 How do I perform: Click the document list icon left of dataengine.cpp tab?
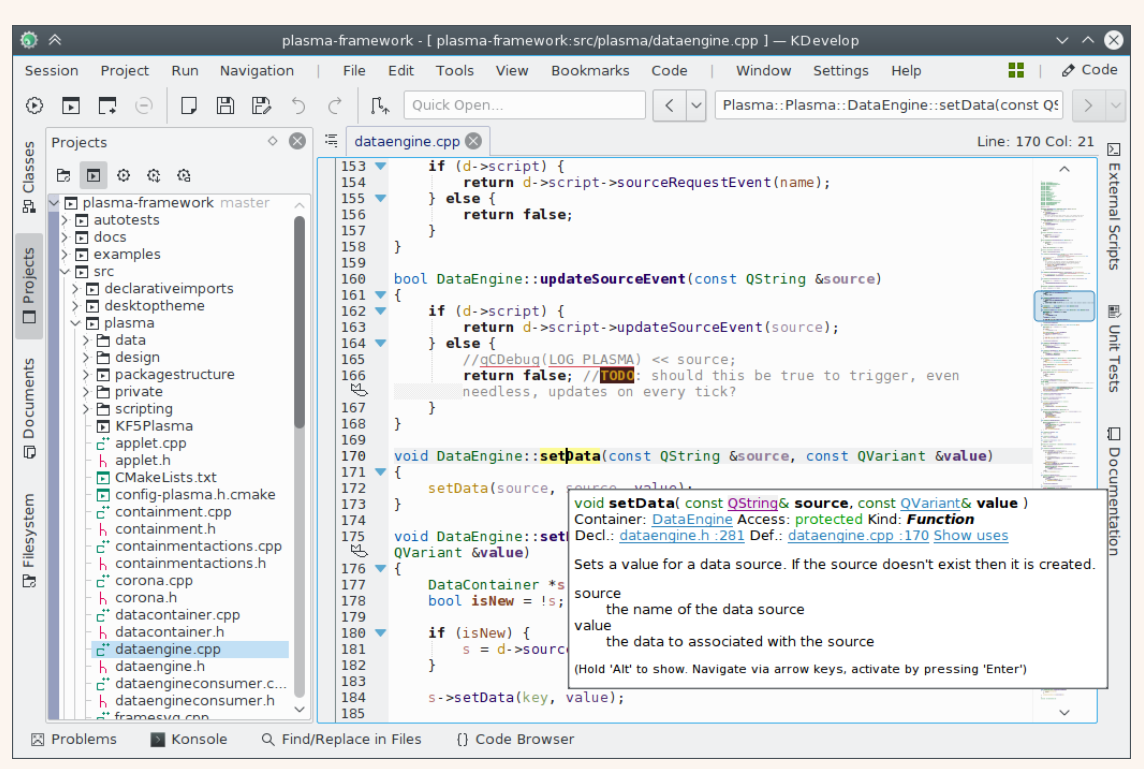(331, 141)
